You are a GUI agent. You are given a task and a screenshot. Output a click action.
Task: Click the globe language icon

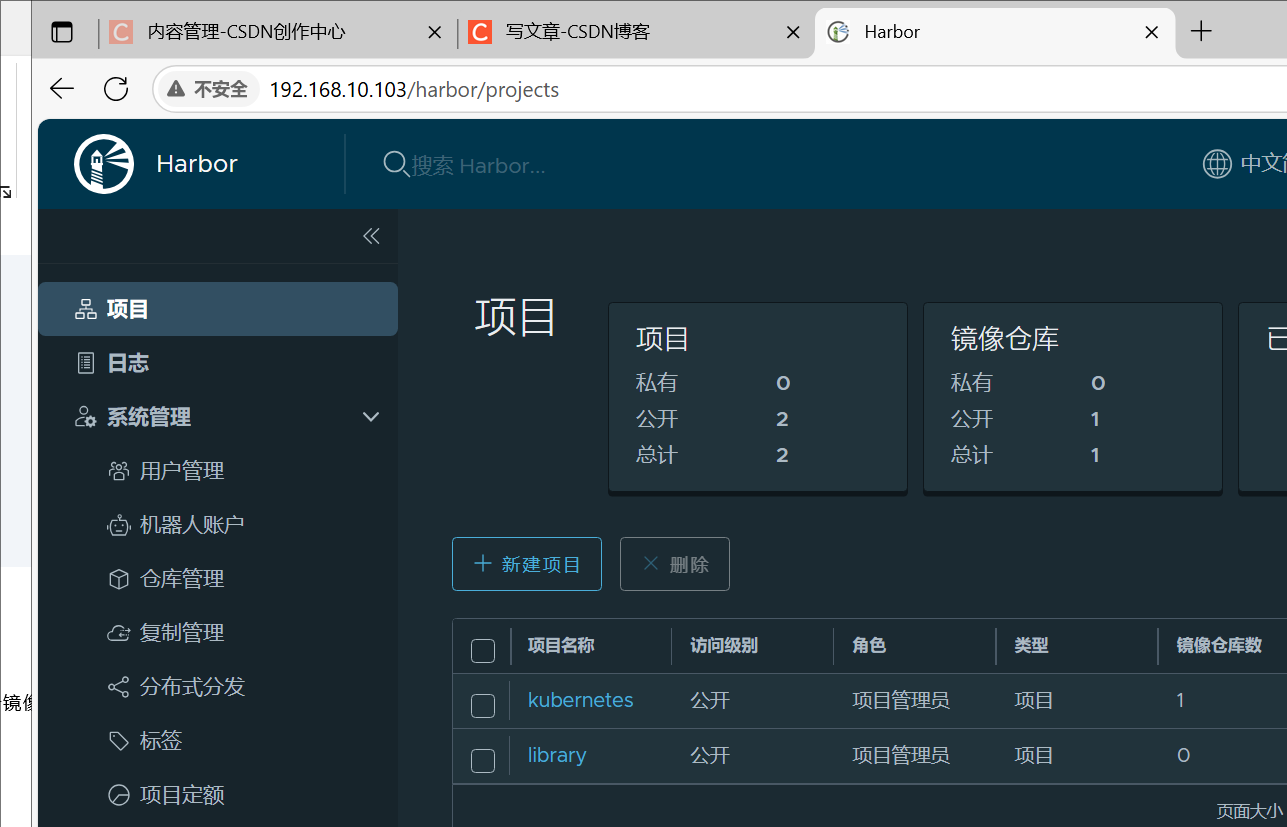click(1217, 164)
